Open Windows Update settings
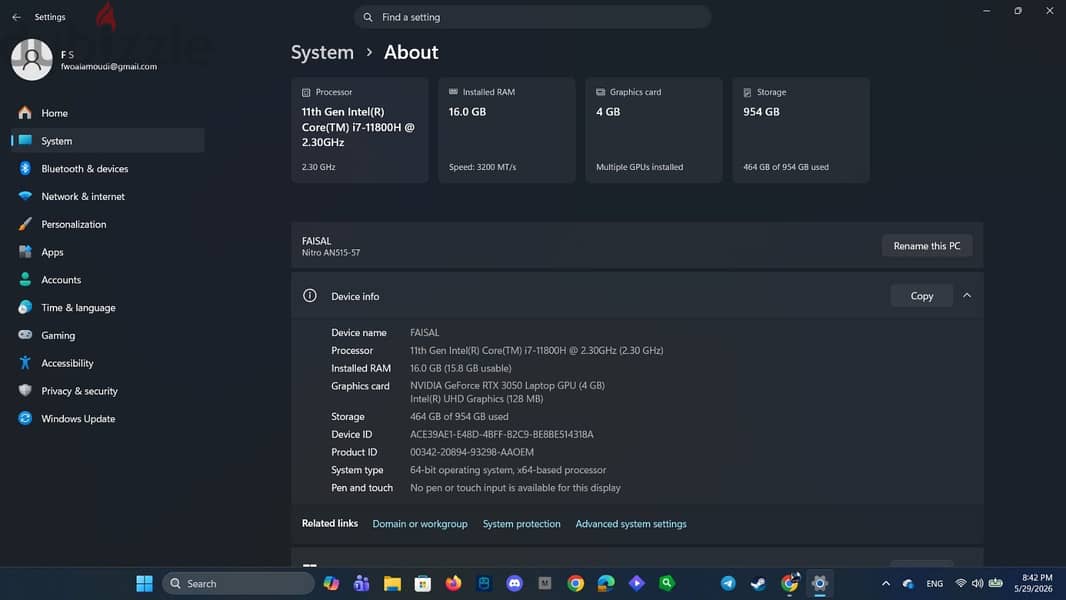Image resolution: width=1066 pixels, height=600 pixels. click(x=107, y=419)
